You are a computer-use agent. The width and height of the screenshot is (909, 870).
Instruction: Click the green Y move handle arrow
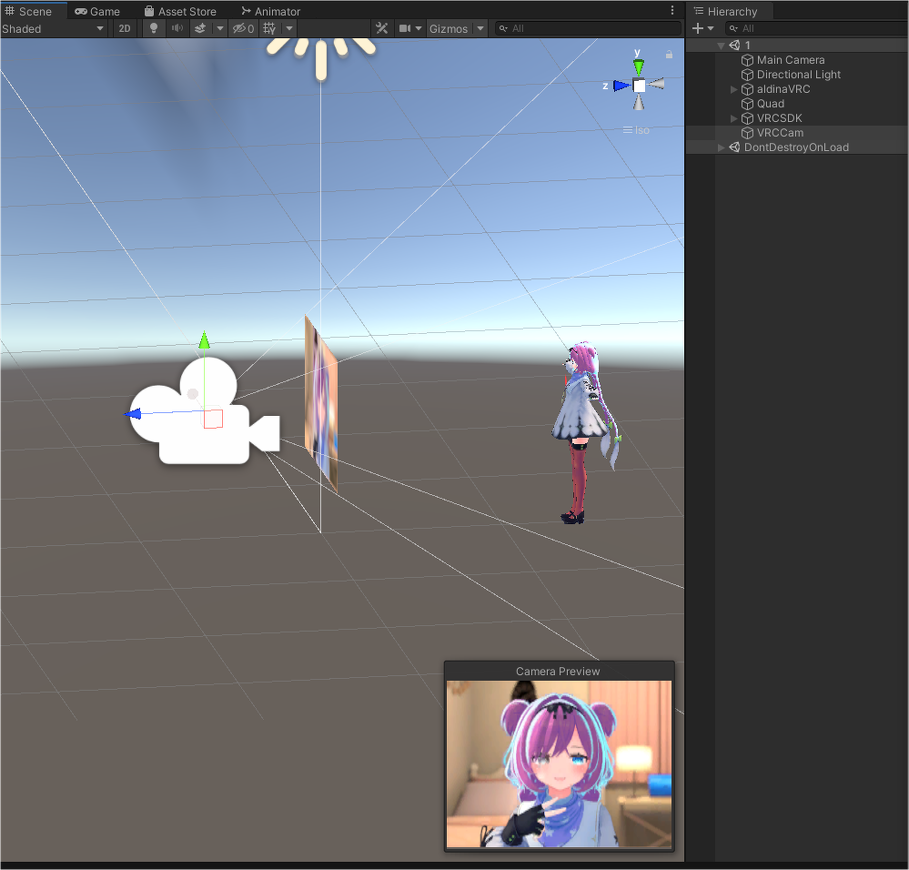point(204,340)
